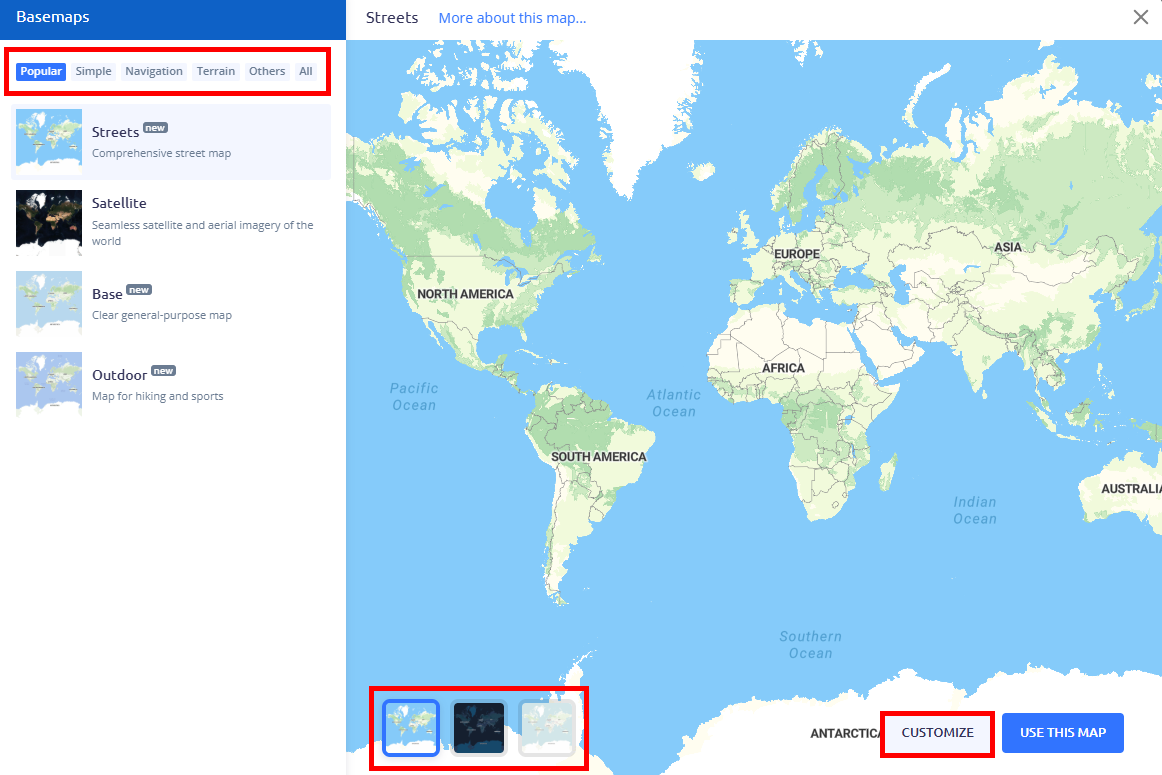
Task: Open the Others category tab
Action: click(267, 71)
